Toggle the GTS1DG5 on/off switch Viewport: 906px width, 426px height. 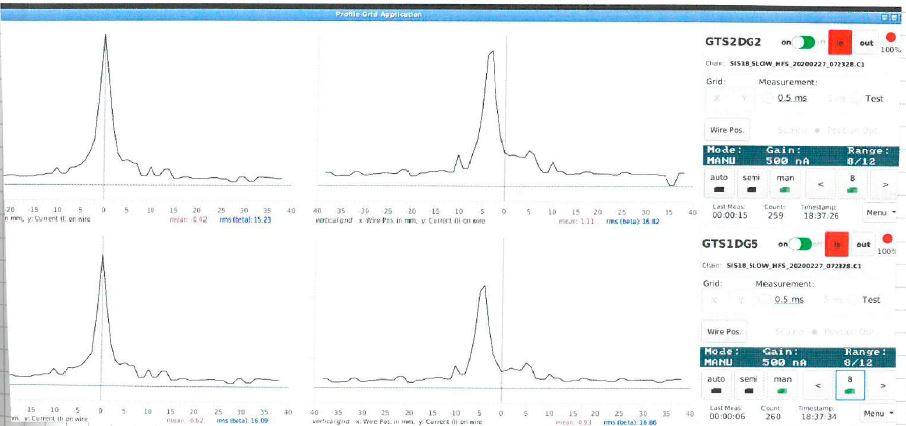click(x=804, y=244)
